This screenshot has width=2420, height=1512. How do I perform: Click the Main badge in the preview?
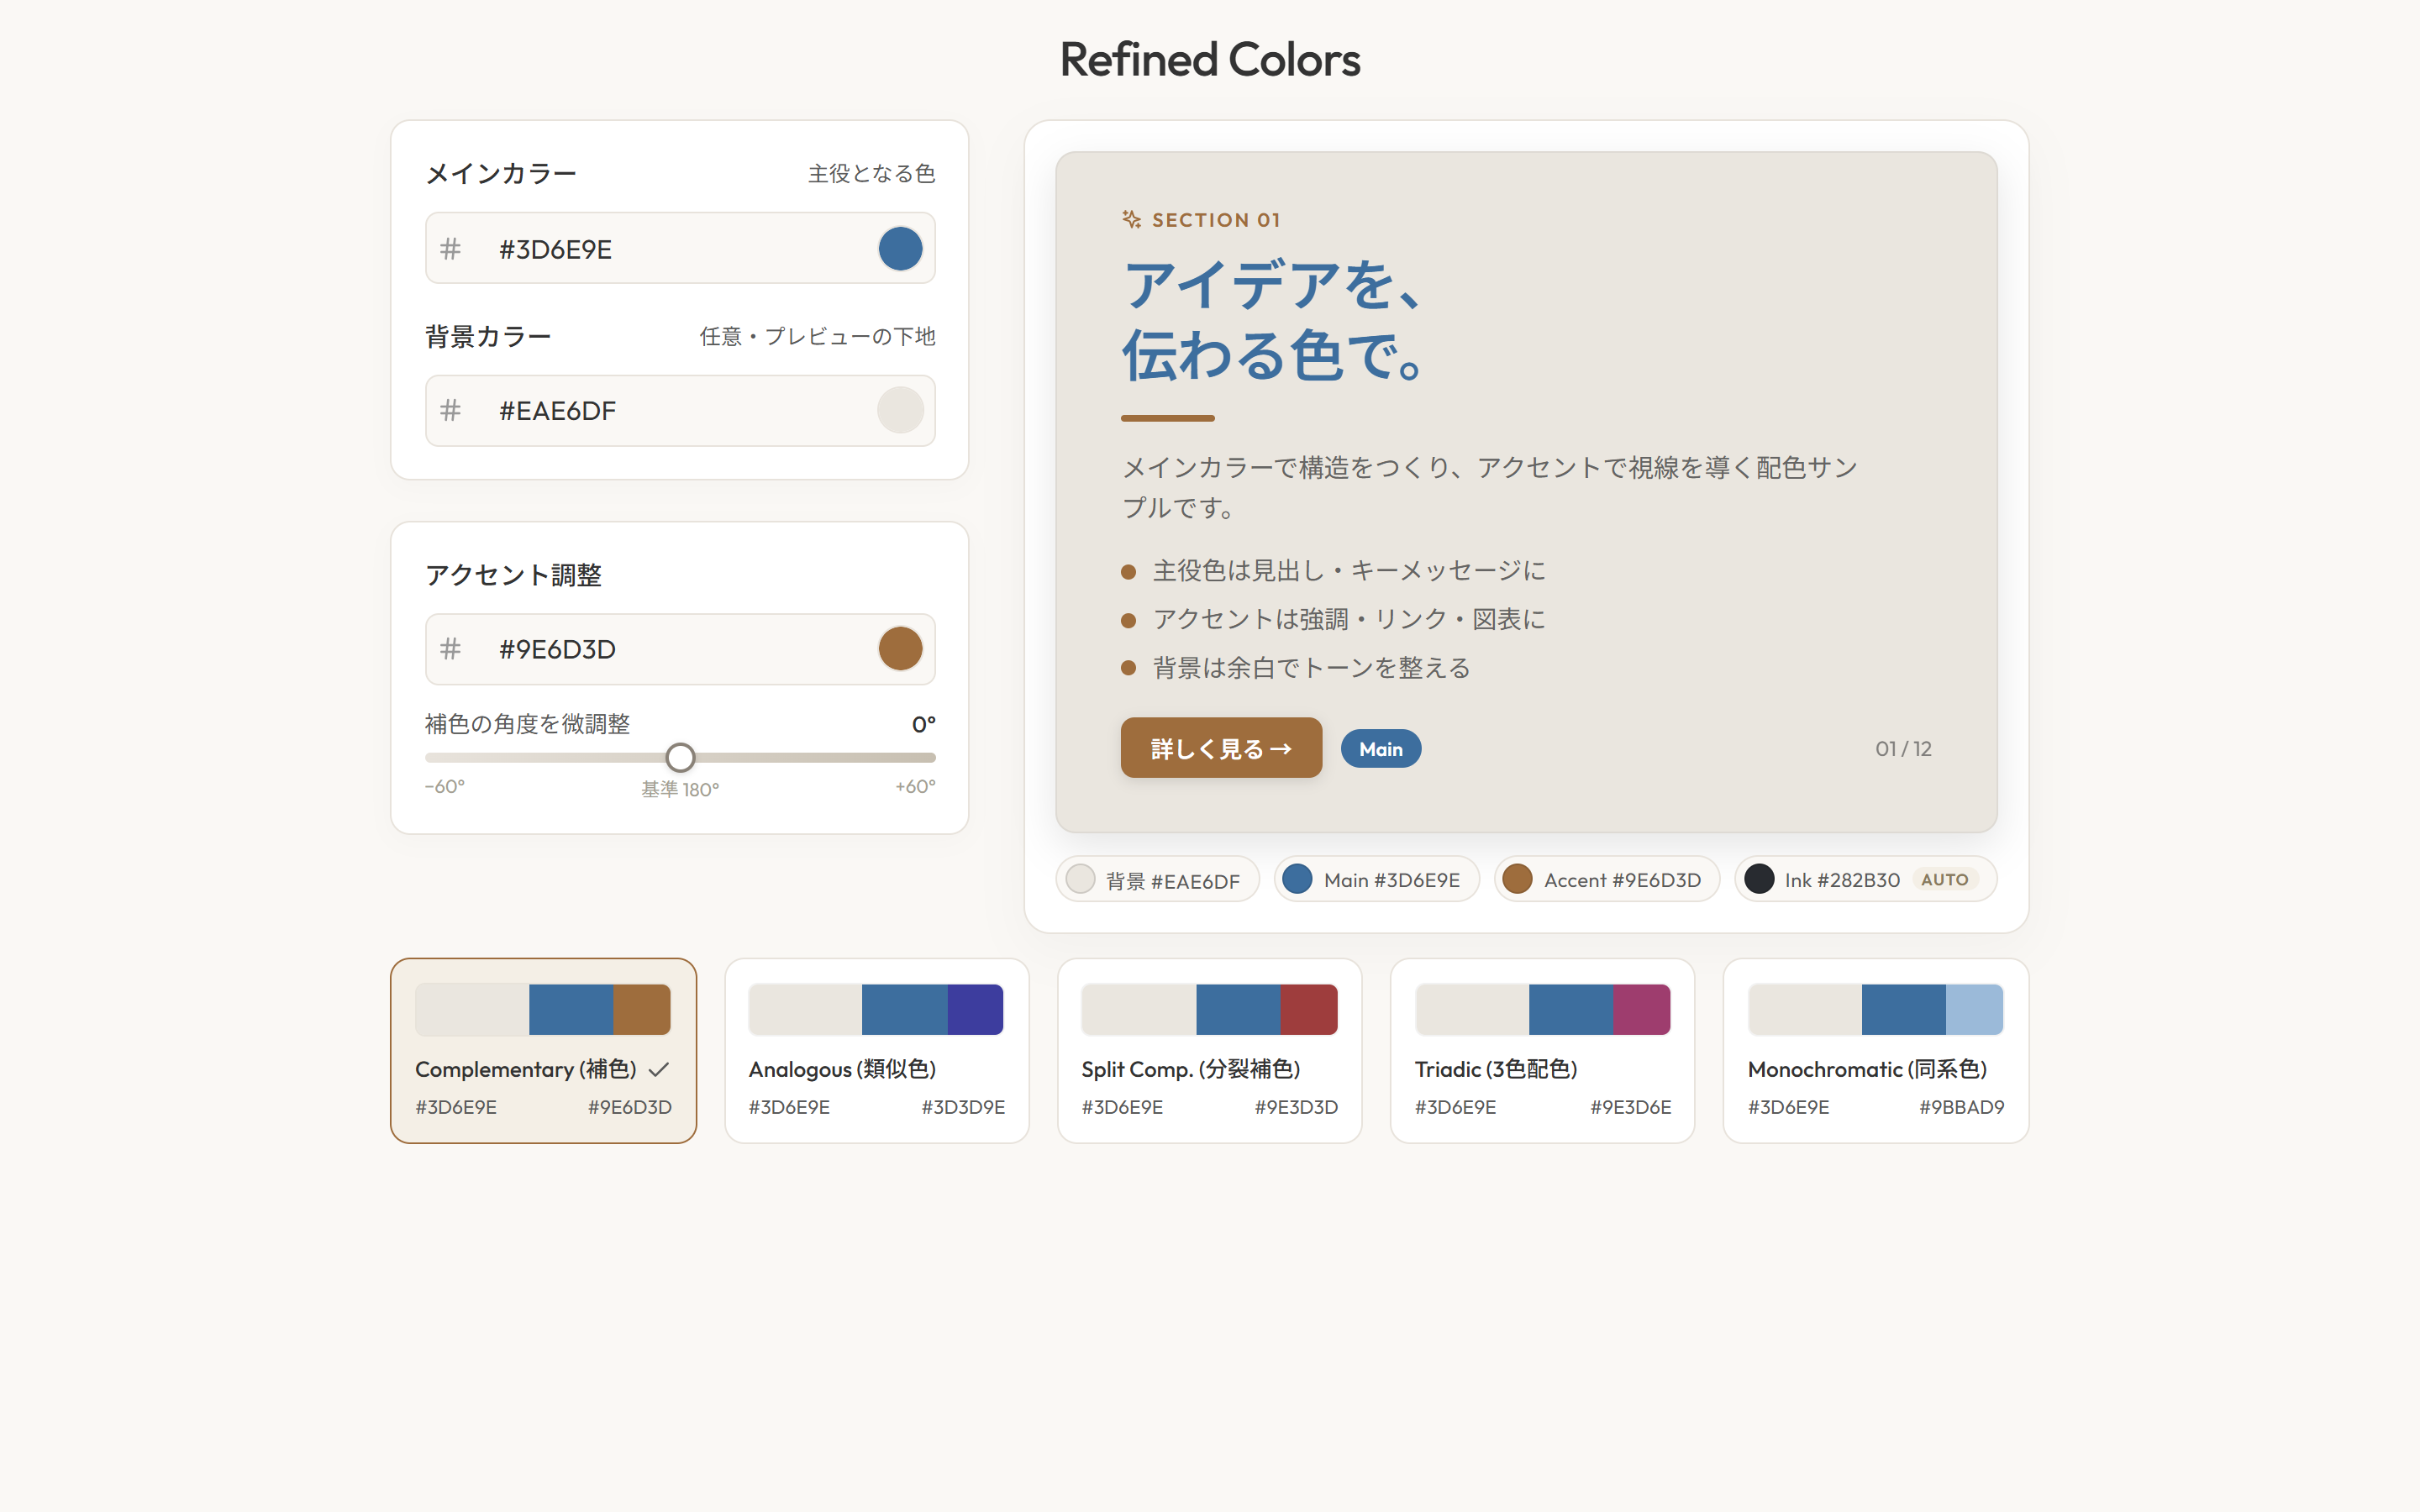(1380, 749)
